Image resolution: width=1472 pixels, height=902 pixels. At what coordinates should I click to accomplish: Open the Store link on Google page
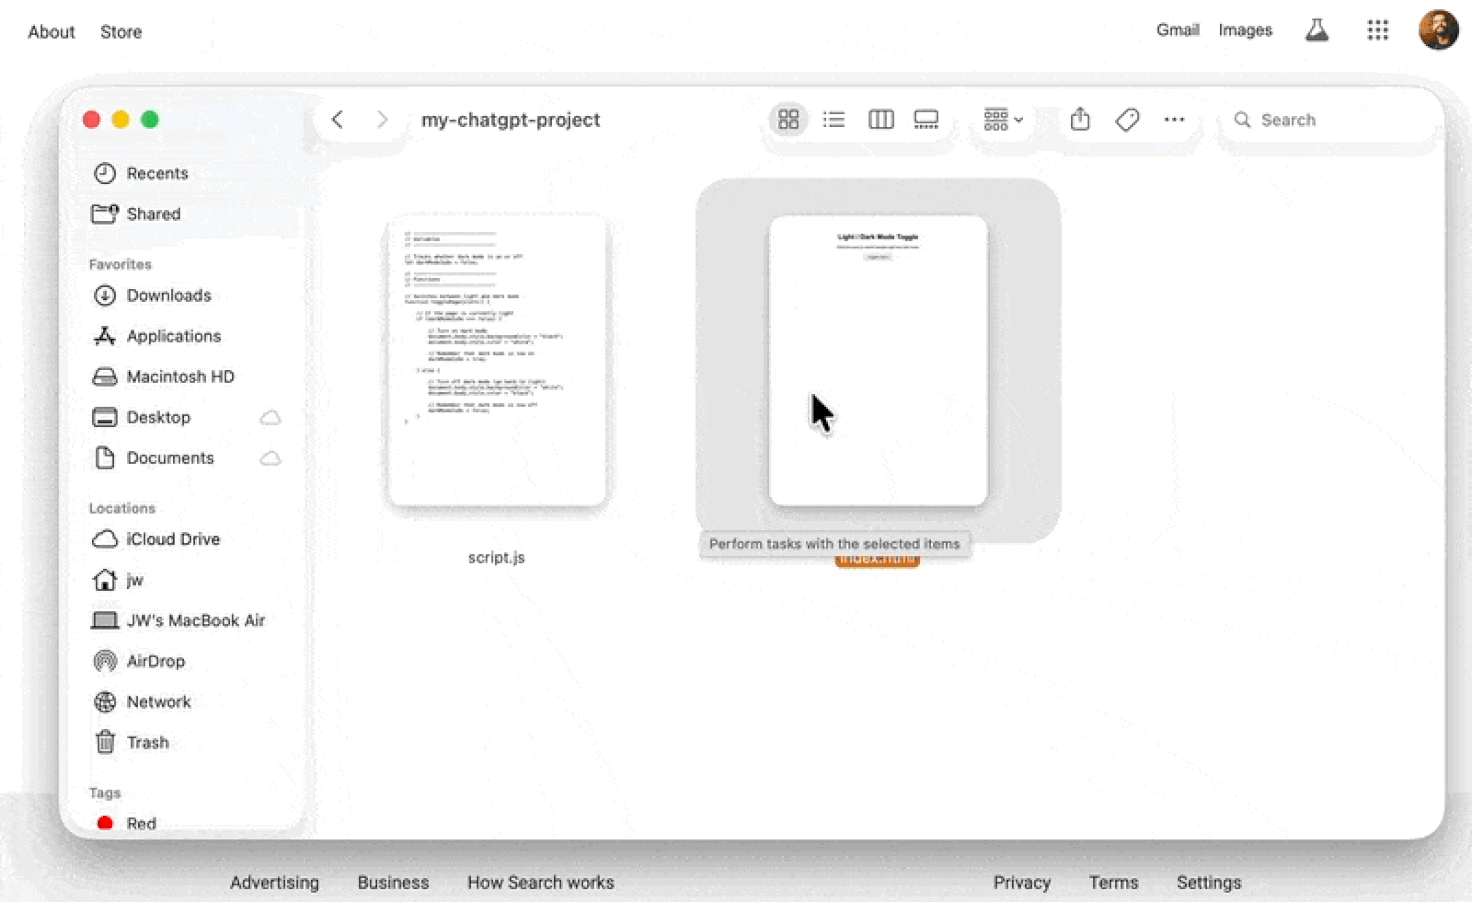tap(121, 32)
